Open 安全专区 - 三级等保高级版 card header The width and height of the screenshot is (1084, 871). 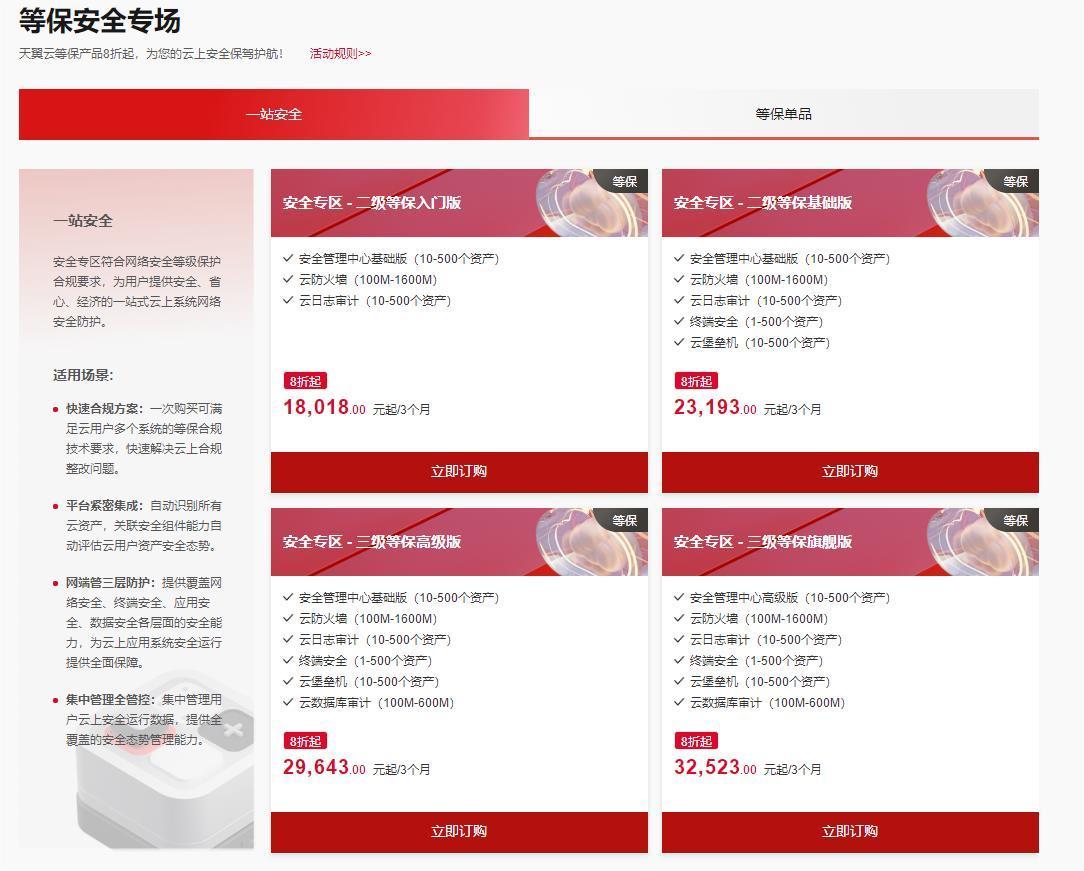click(x=459, y=541)
